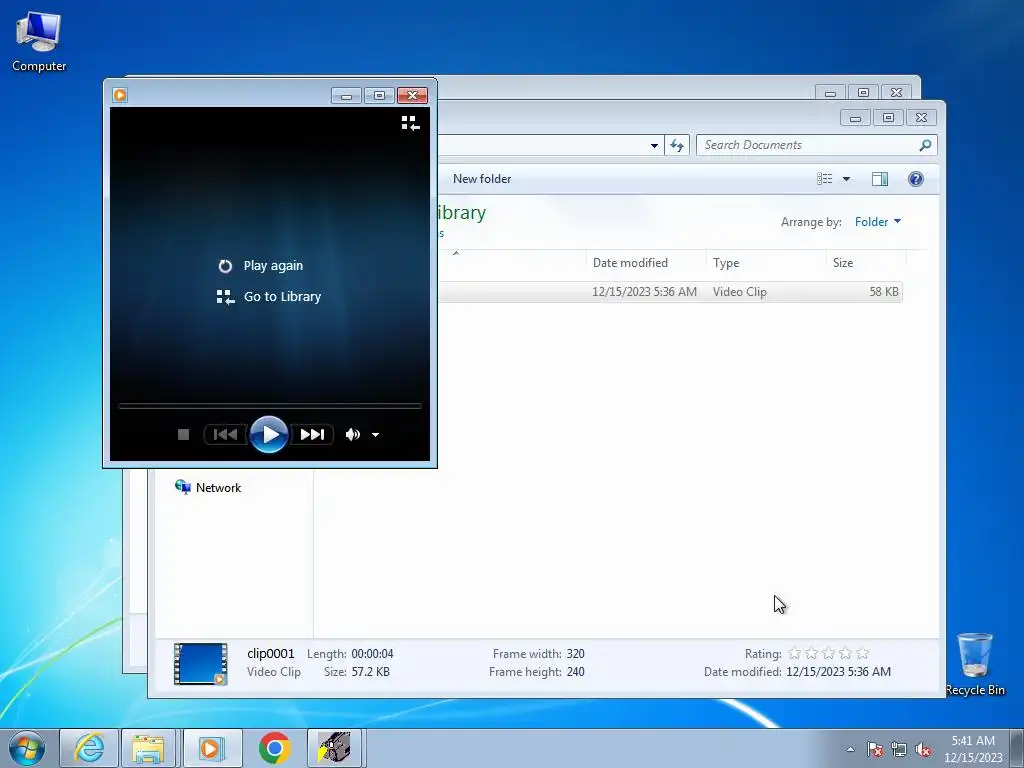1024x768 pixels.
Task: Open the view options dropdown arrow
Action: pos(846,179)
